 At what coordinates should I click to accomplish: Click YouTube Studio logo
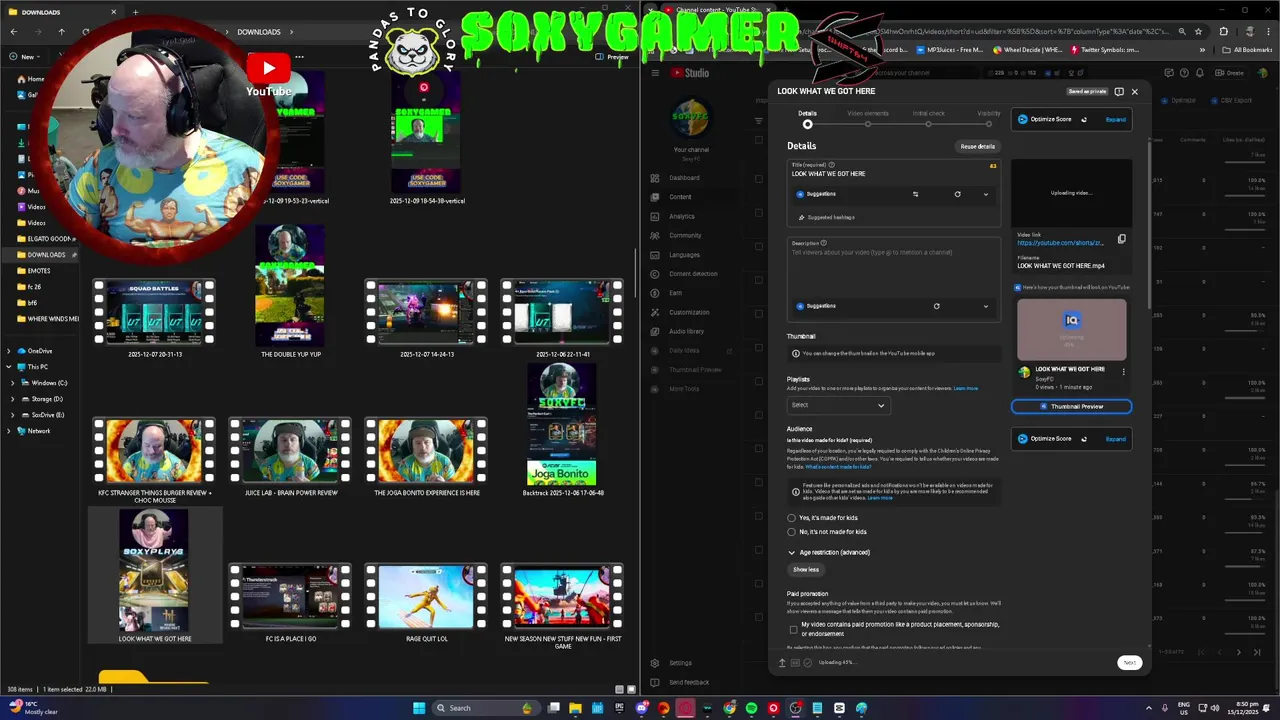(690, 72)
